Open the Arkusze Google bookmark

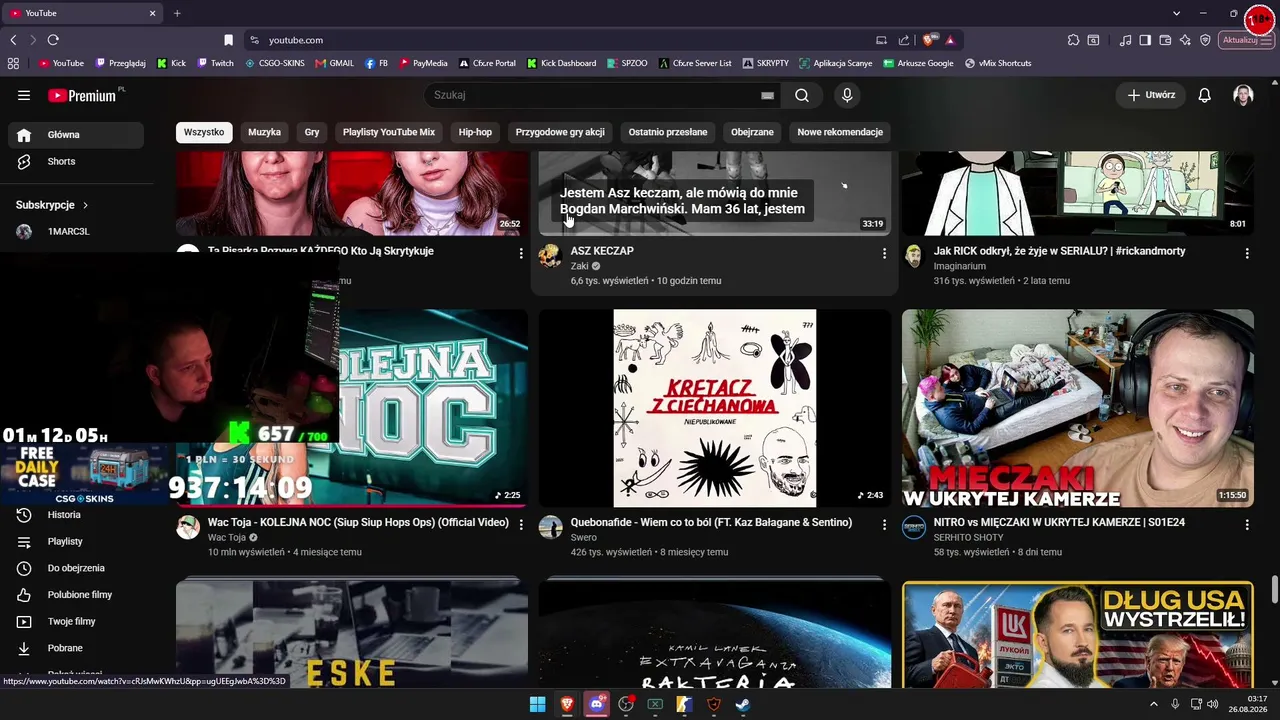(918, 63)
